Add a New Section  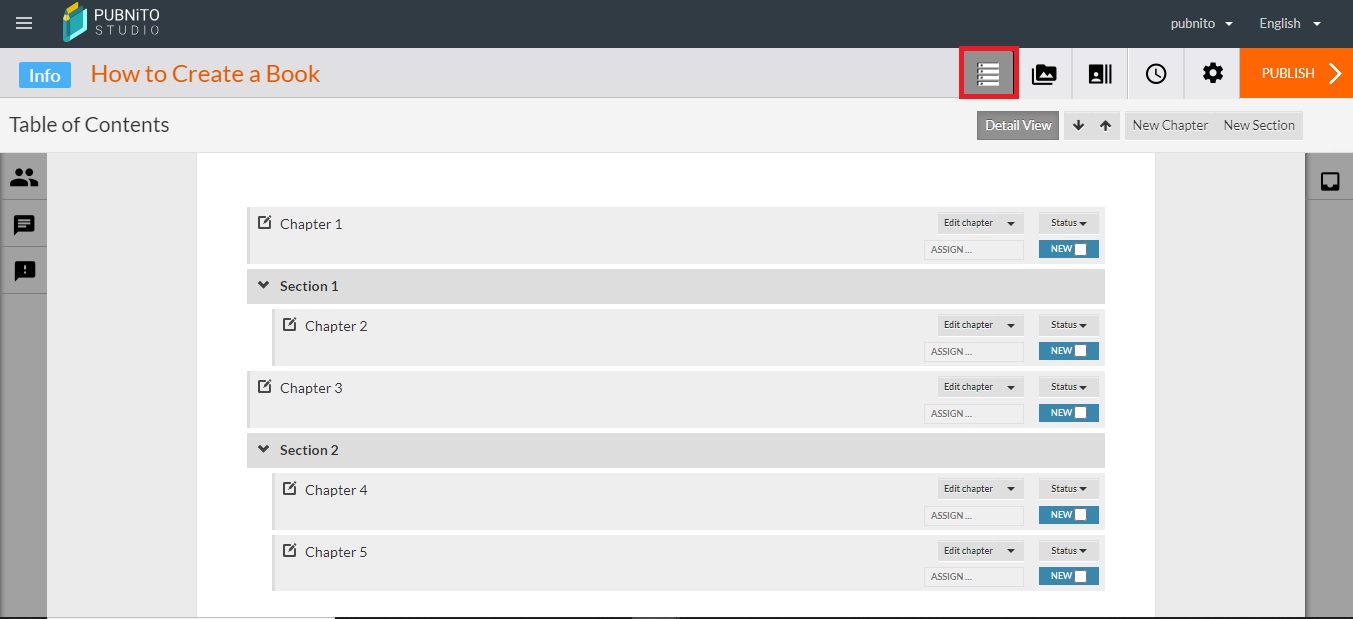pos(1259,125)
